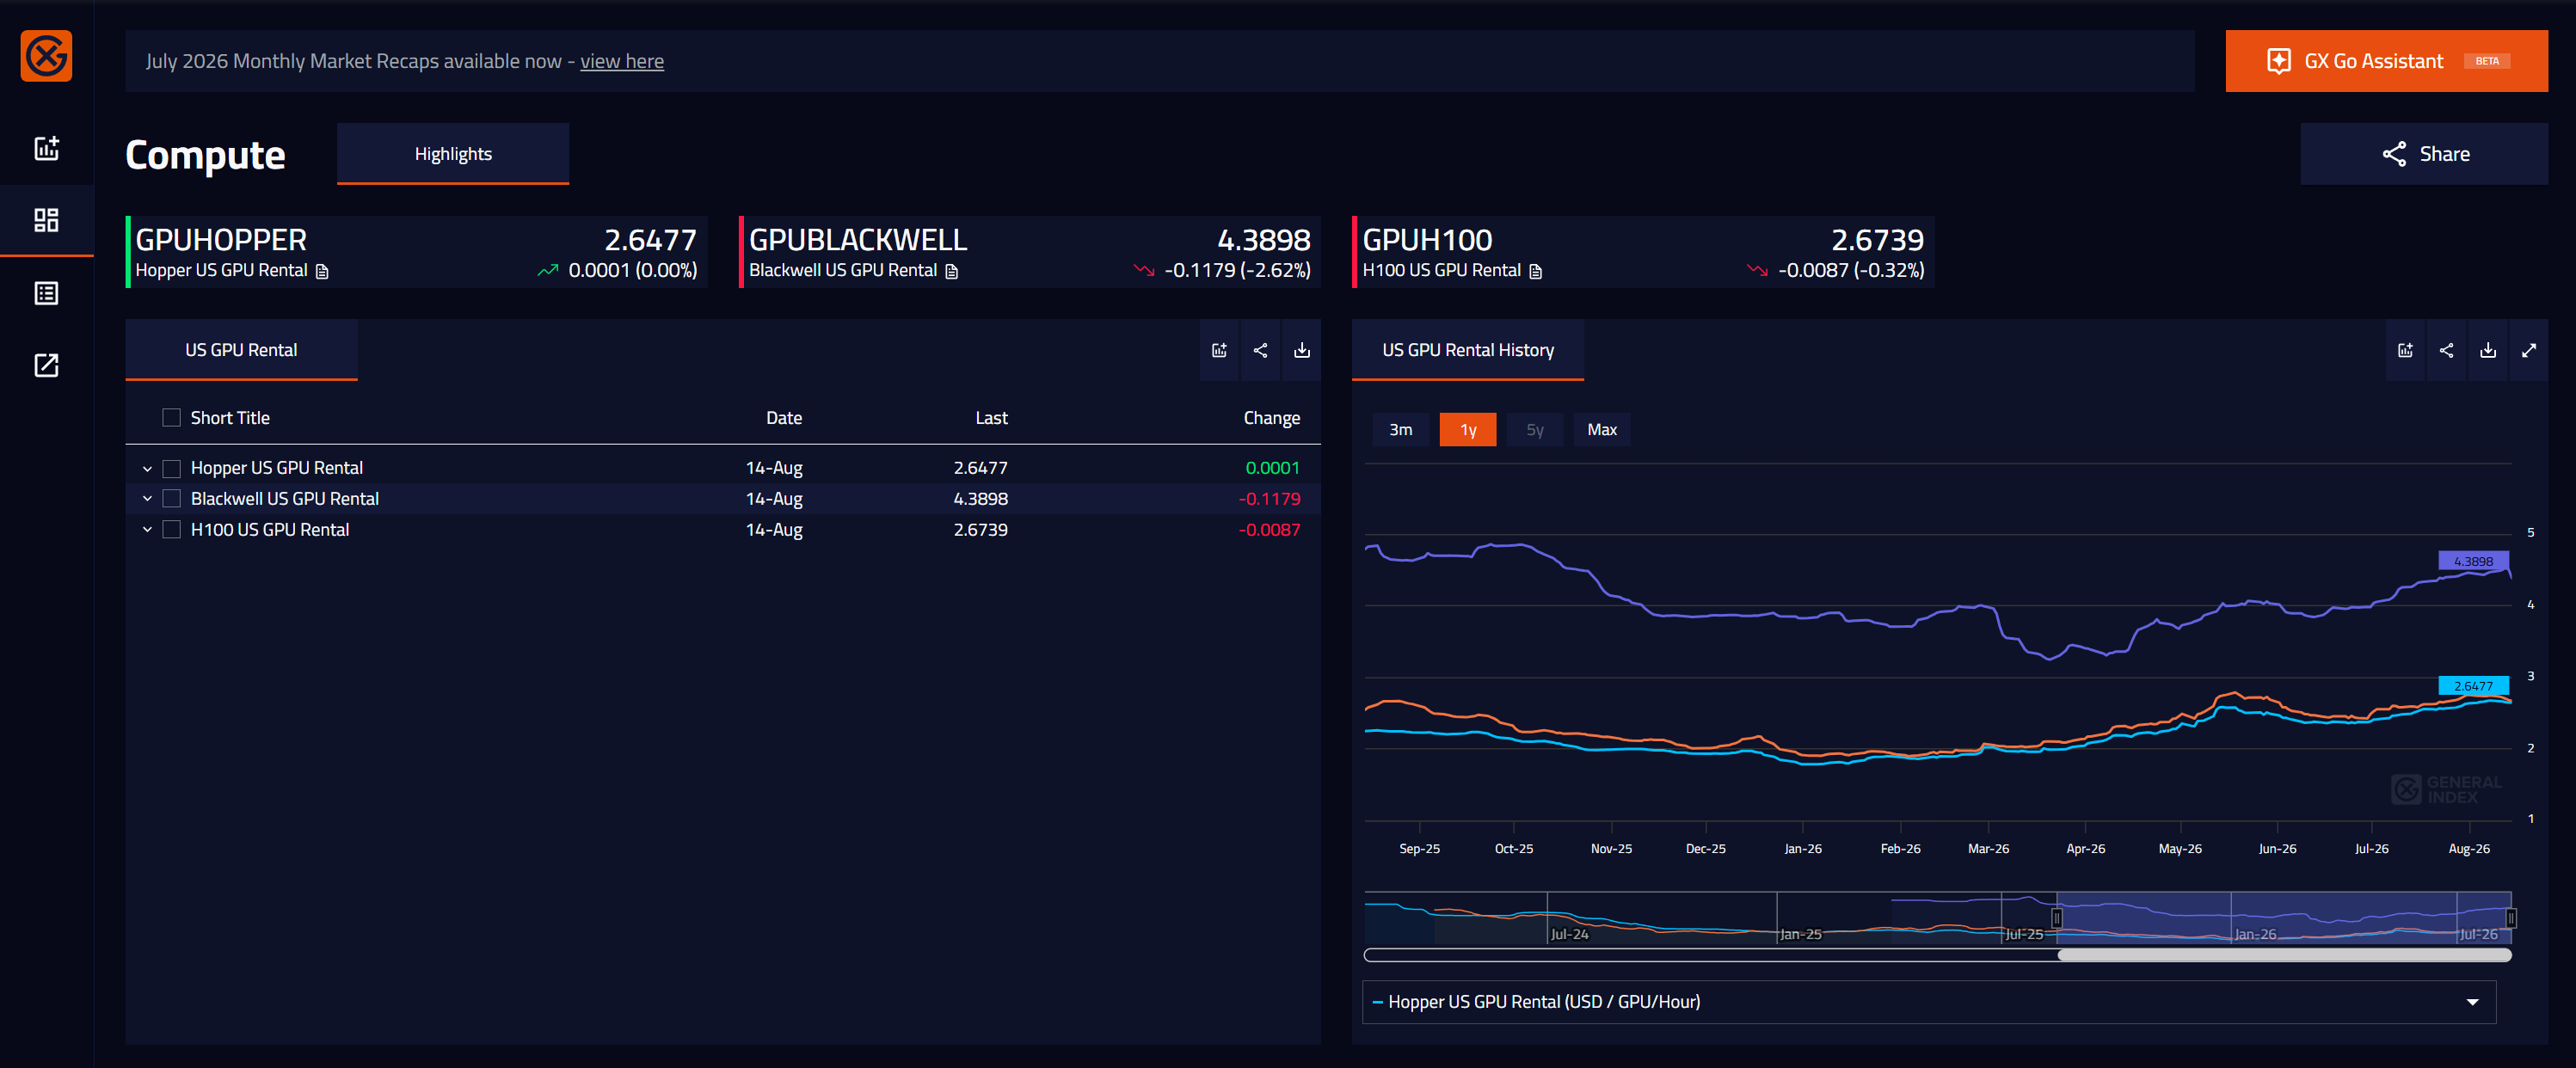Click the Jul-24 marker in navigator

[x=1569, y=934]
